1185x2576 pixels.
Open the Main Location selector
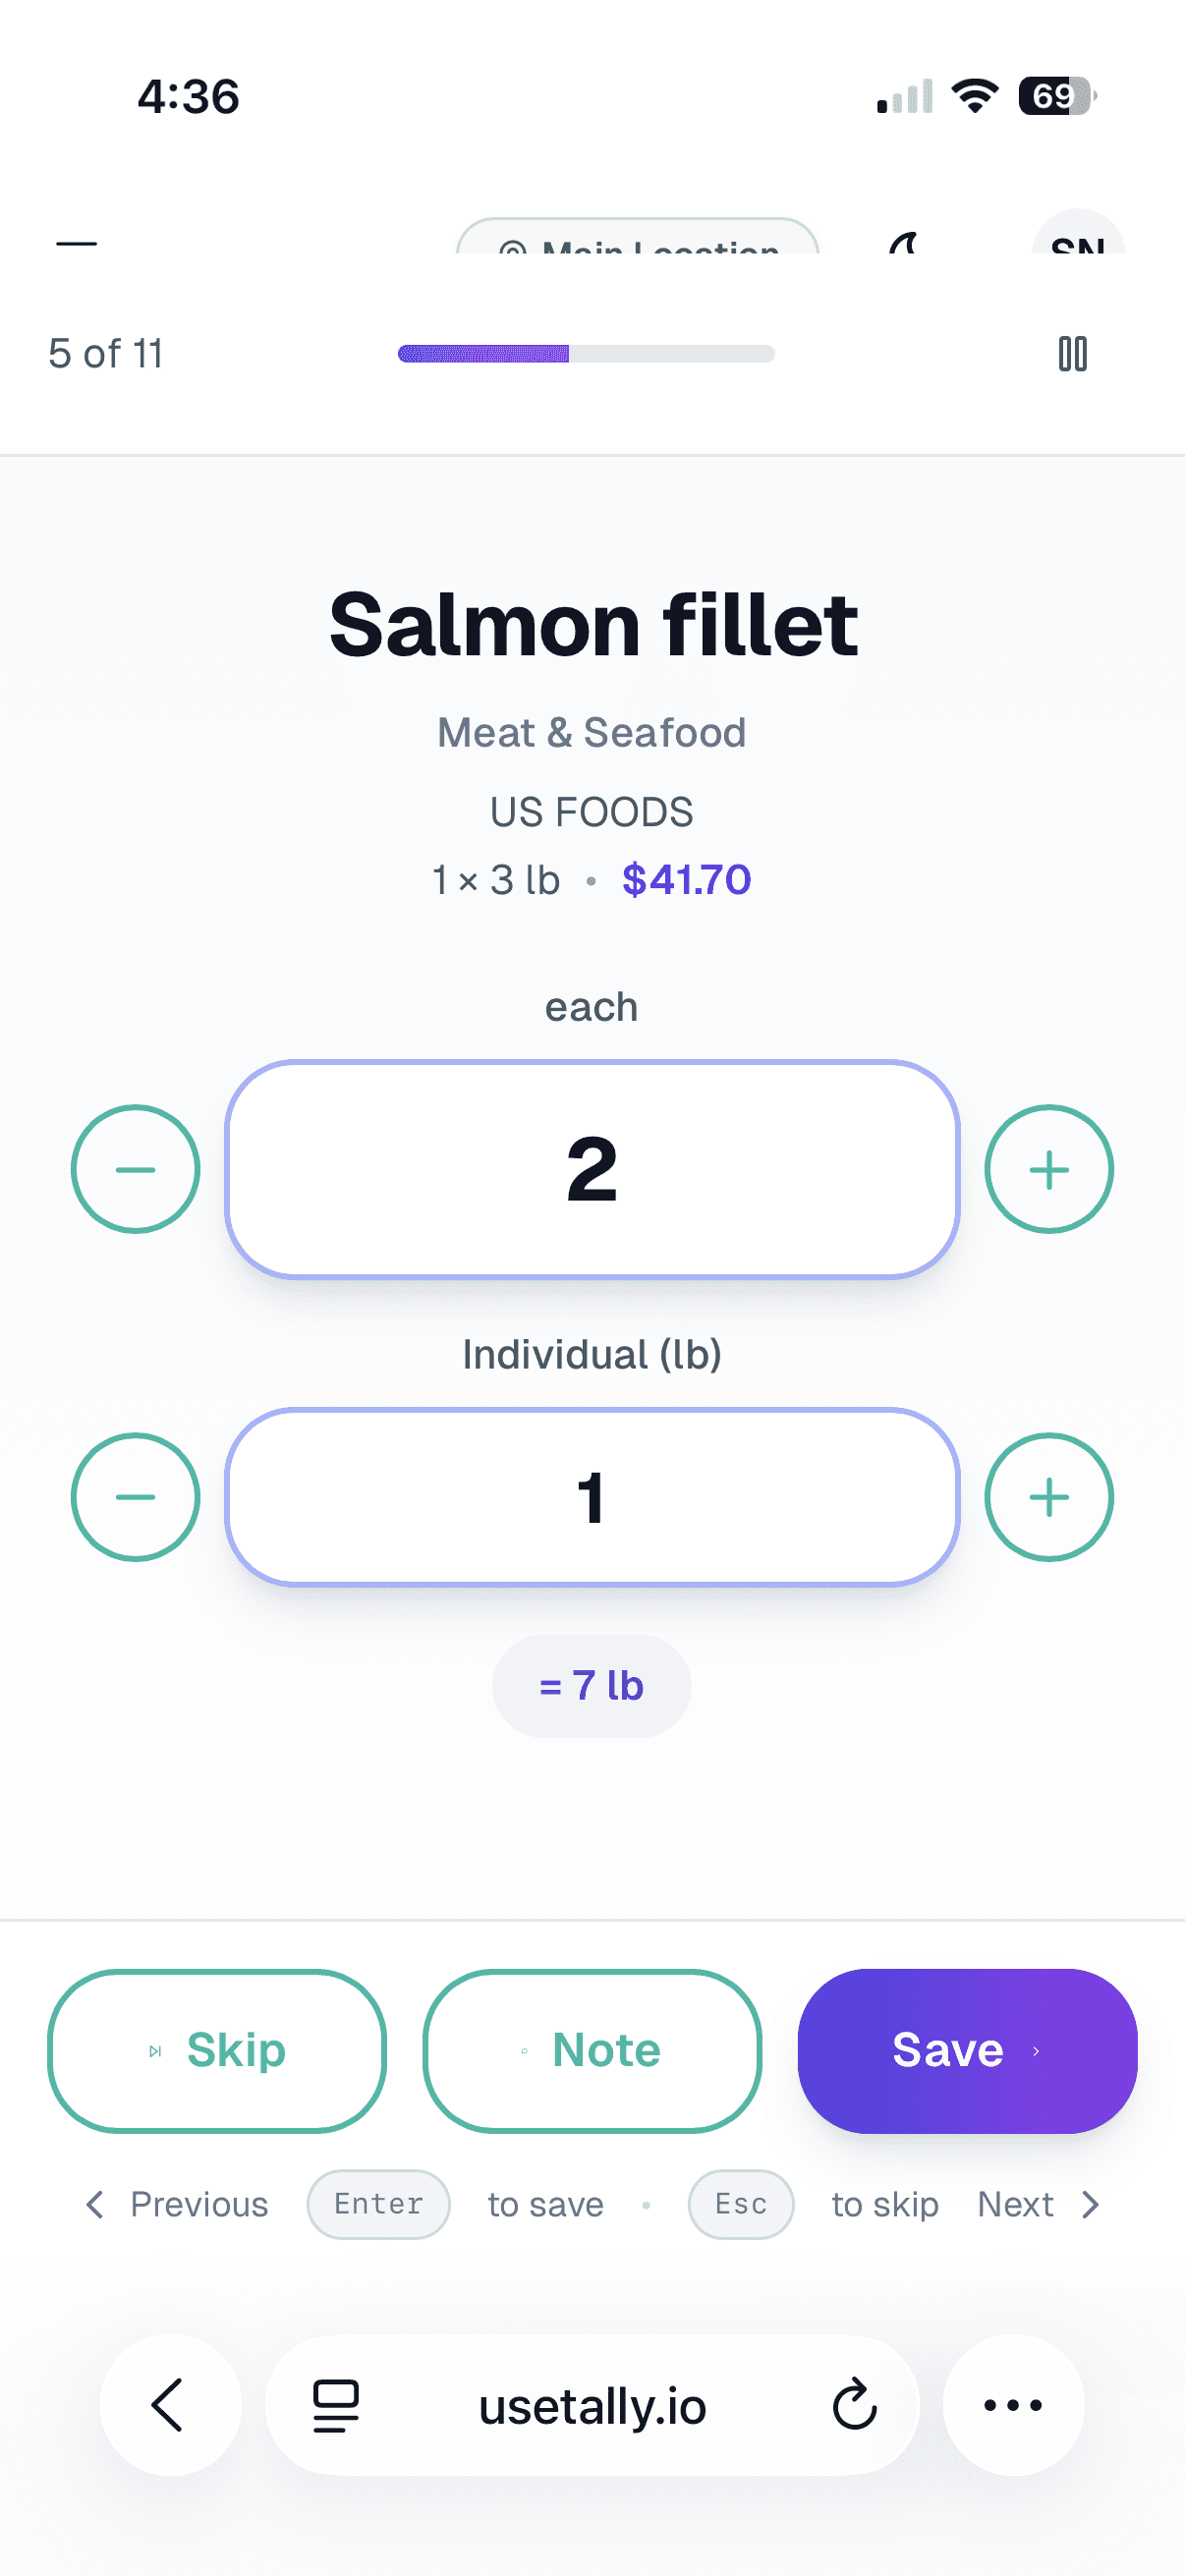point(639,248)
